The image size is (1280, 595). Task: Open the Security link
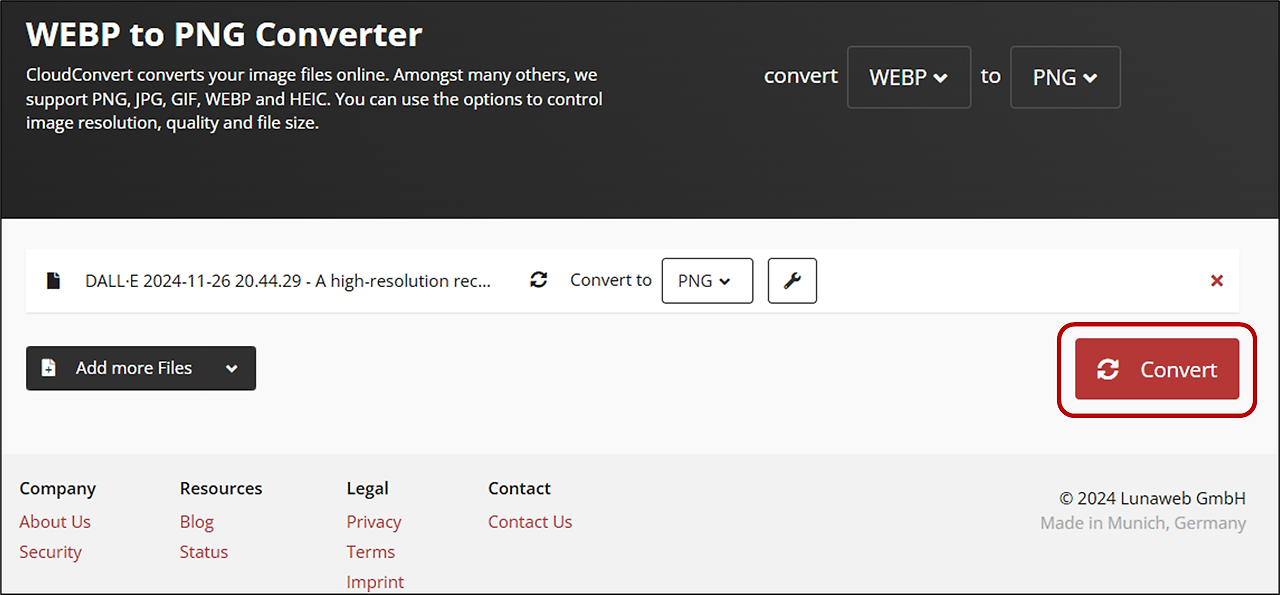(x=50, y=552)
